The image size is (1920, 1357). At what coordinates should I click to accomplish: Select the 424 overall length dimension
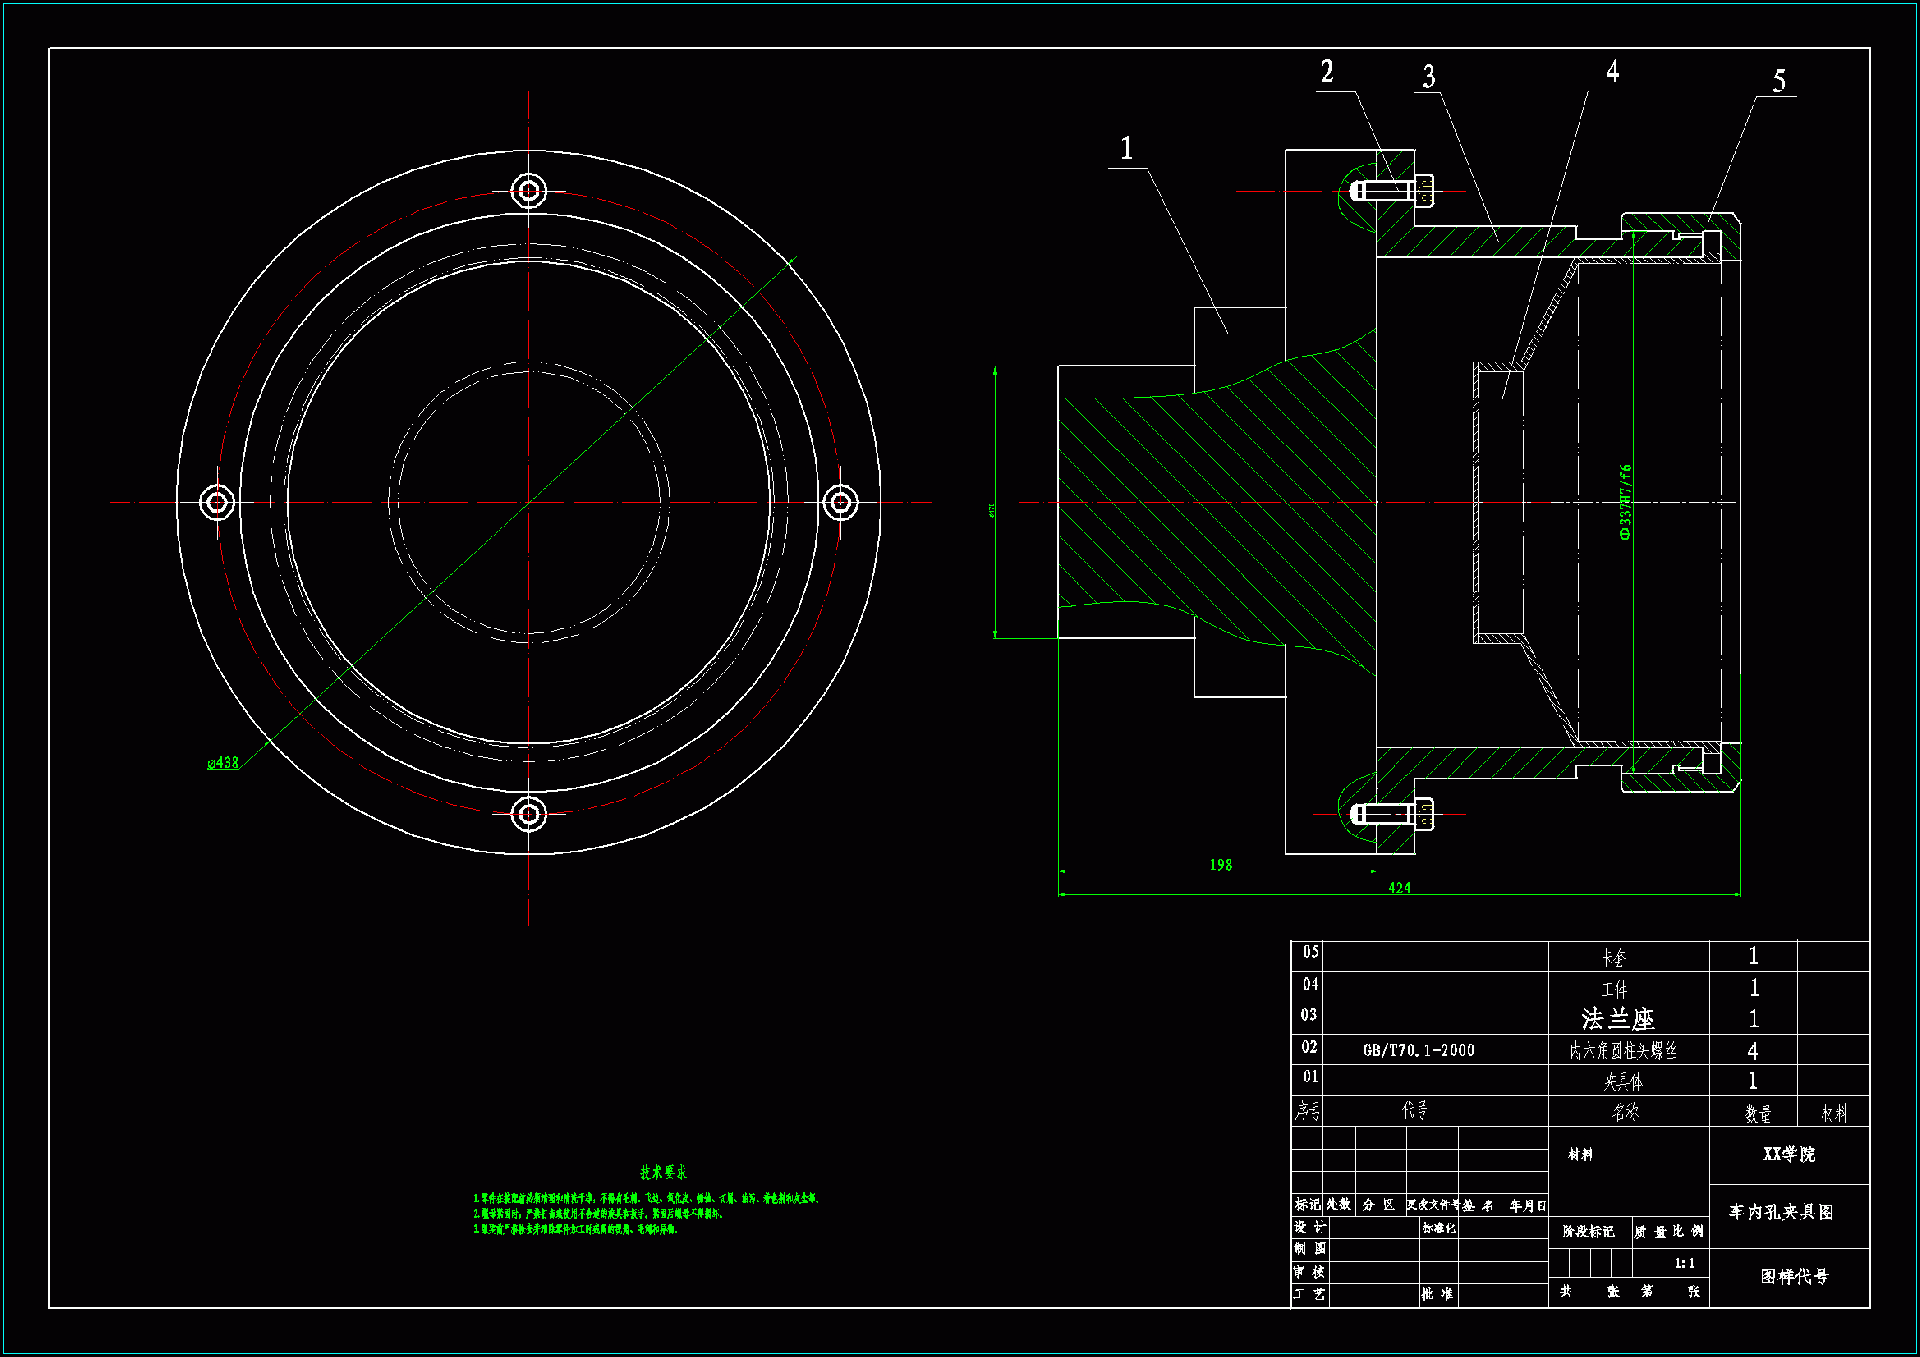coord(1399,888)
